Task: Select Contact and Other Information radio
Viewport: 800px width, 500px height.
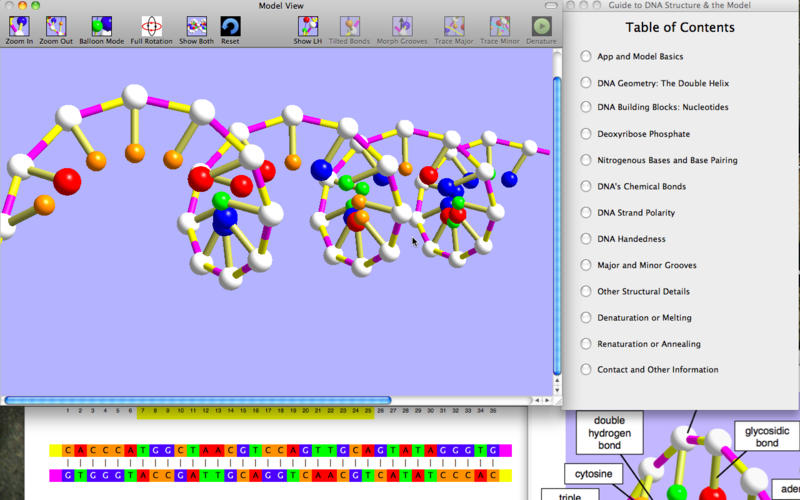Action: pos(586,369)
